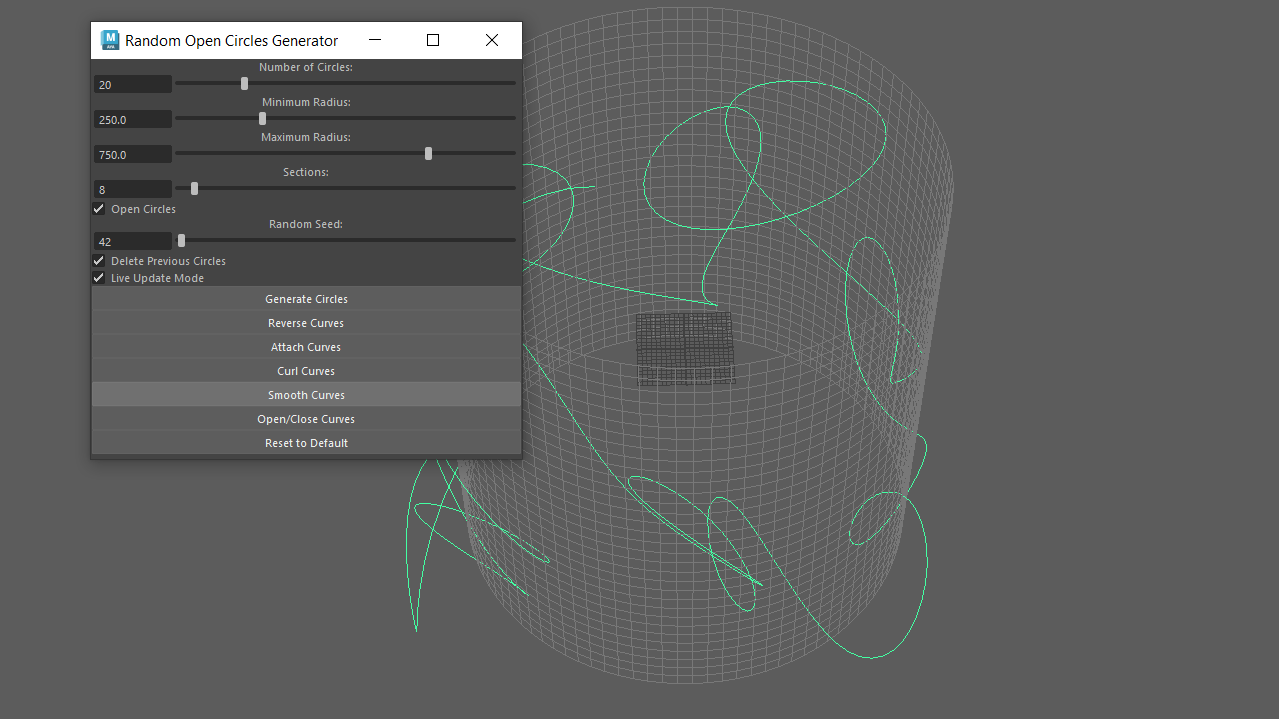Viewport: 1279px width, 719px height.
Task: Reset settings with Reset to Default
Action: click(305, 442)
